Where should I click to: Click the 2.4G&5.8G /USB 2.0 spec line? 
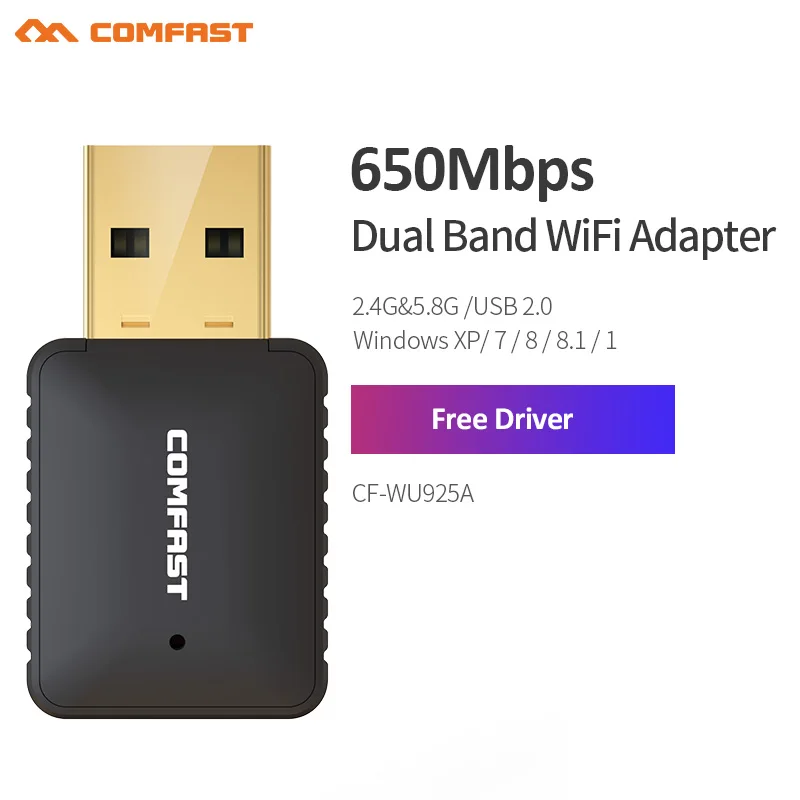pos(452,306)
